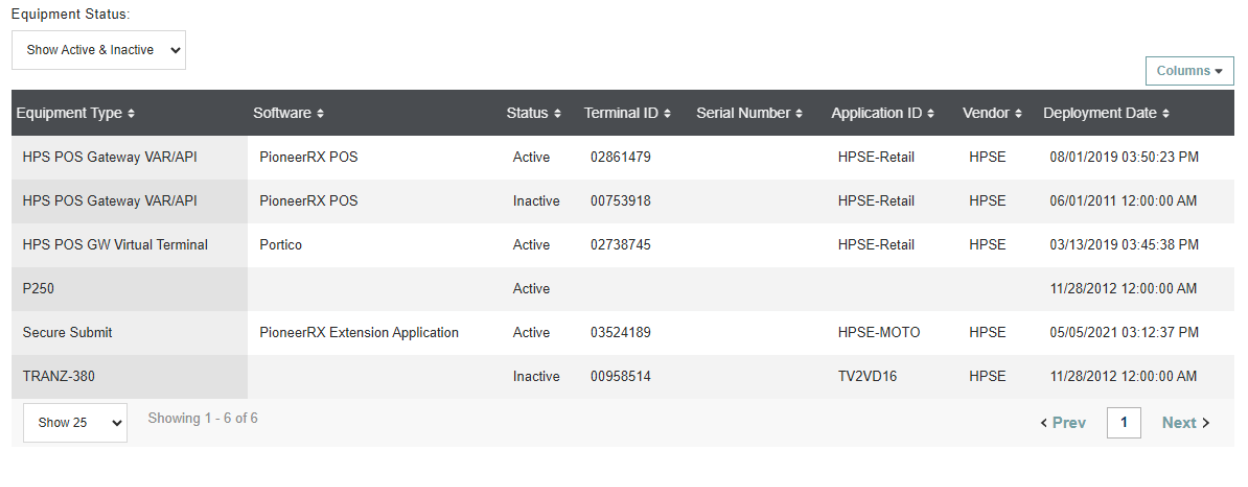This screenshot has height=487, width=1248.
Task: Click the Software column sort arrows
Action: tap(320, 114)
